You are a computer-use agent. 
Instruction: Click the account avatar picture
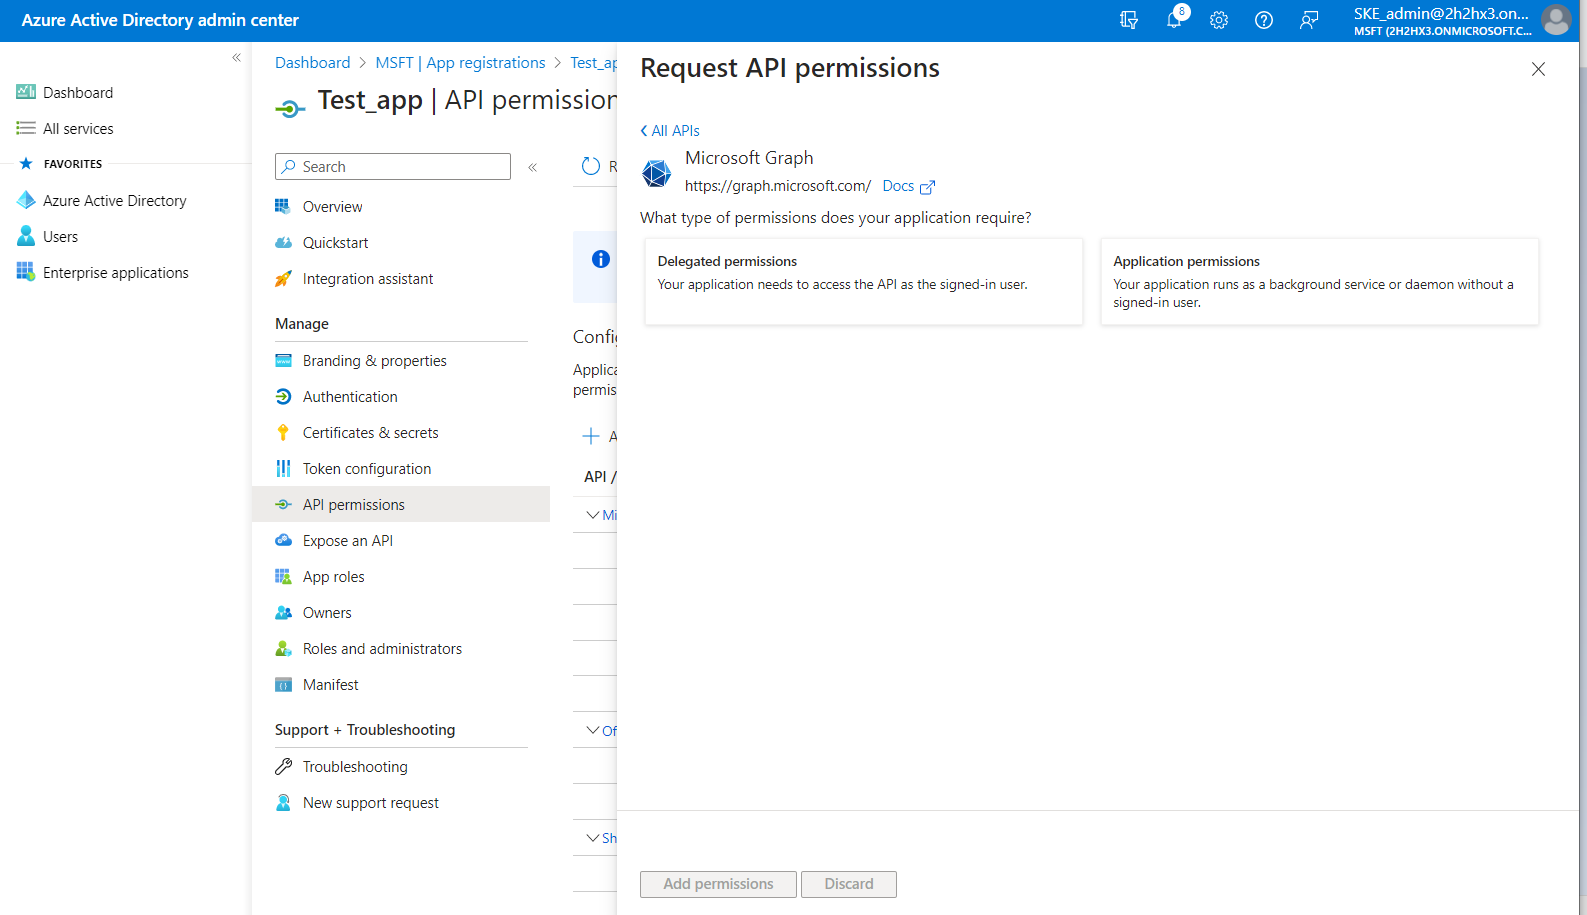(1556, 20)
